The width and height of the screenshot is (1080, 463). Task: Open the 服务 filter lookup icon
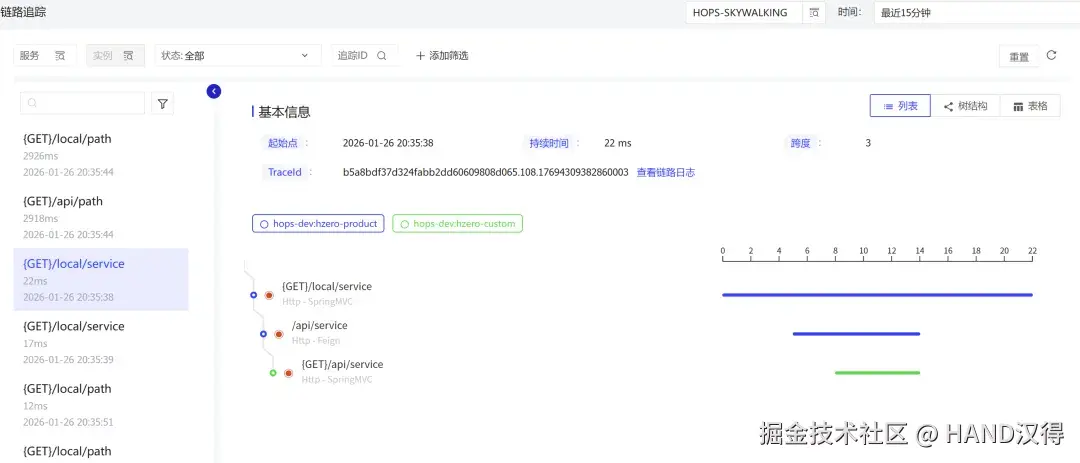(60, 56)
